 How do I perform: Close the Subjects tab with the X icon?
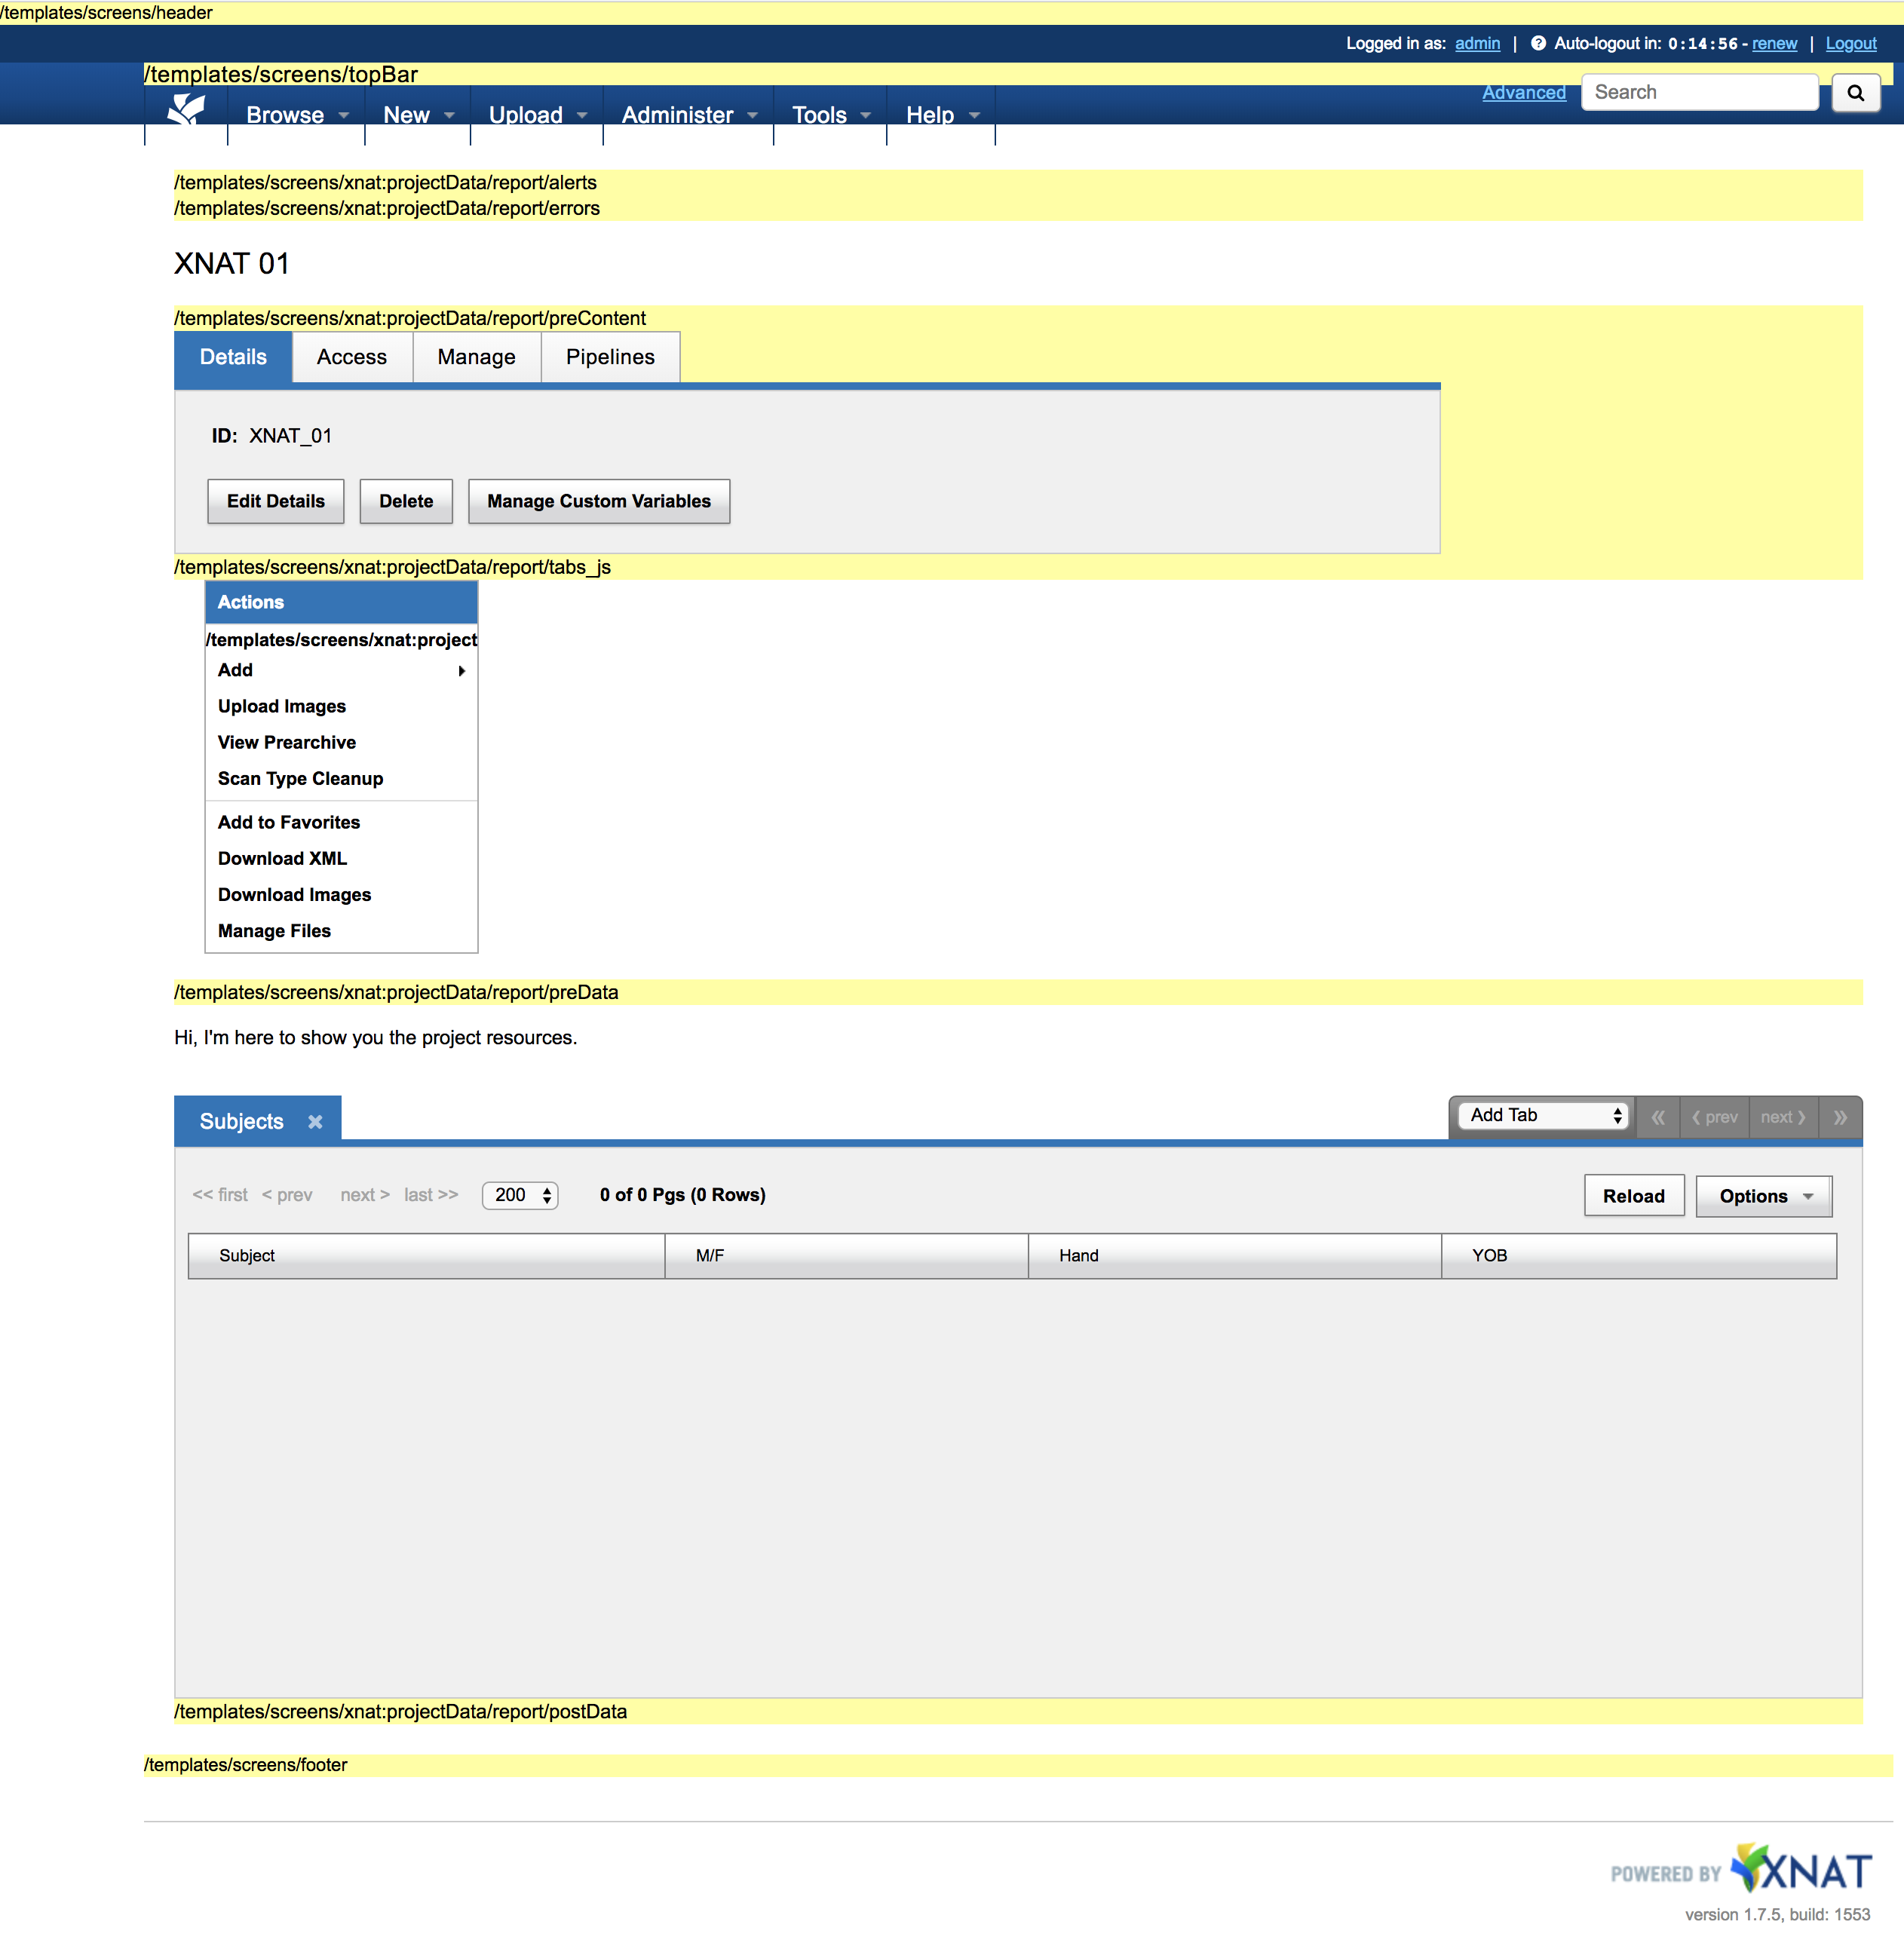tap(315, 1121)
